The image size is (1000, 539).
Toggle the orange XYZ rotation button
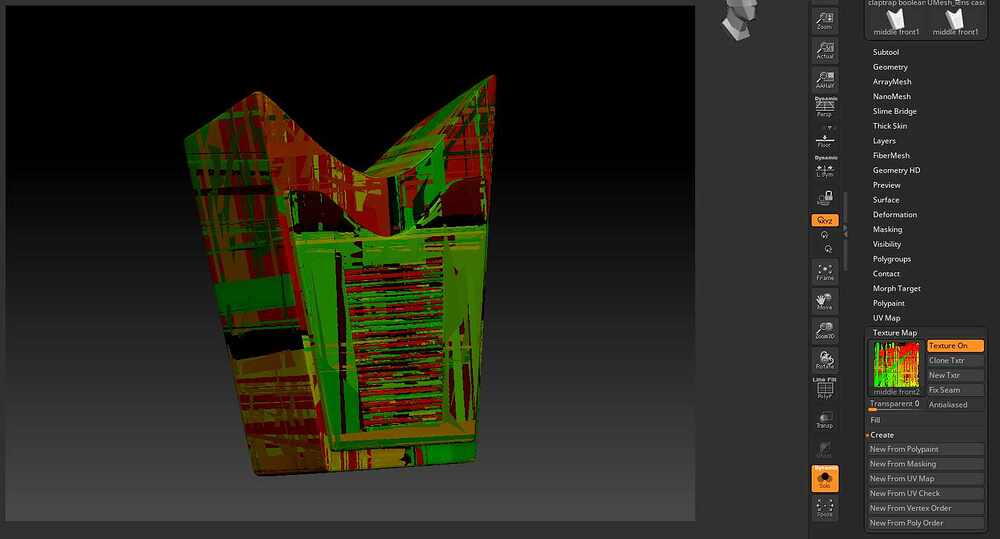[825, 220]
